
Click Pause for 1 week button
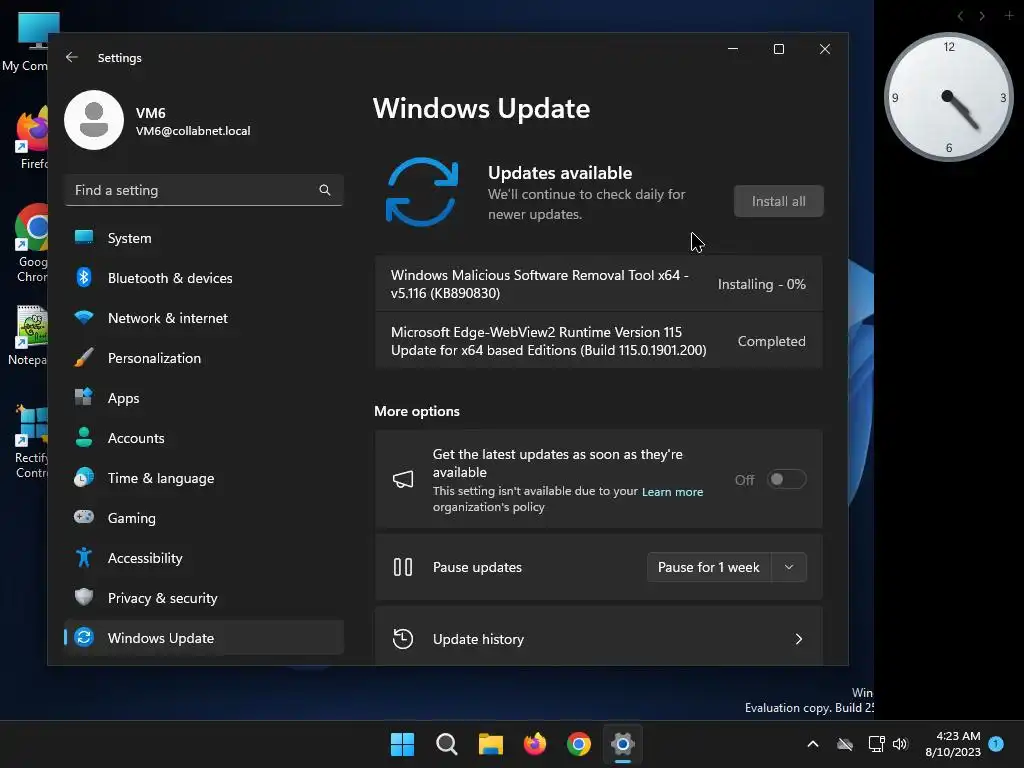[x=709, y=567]
